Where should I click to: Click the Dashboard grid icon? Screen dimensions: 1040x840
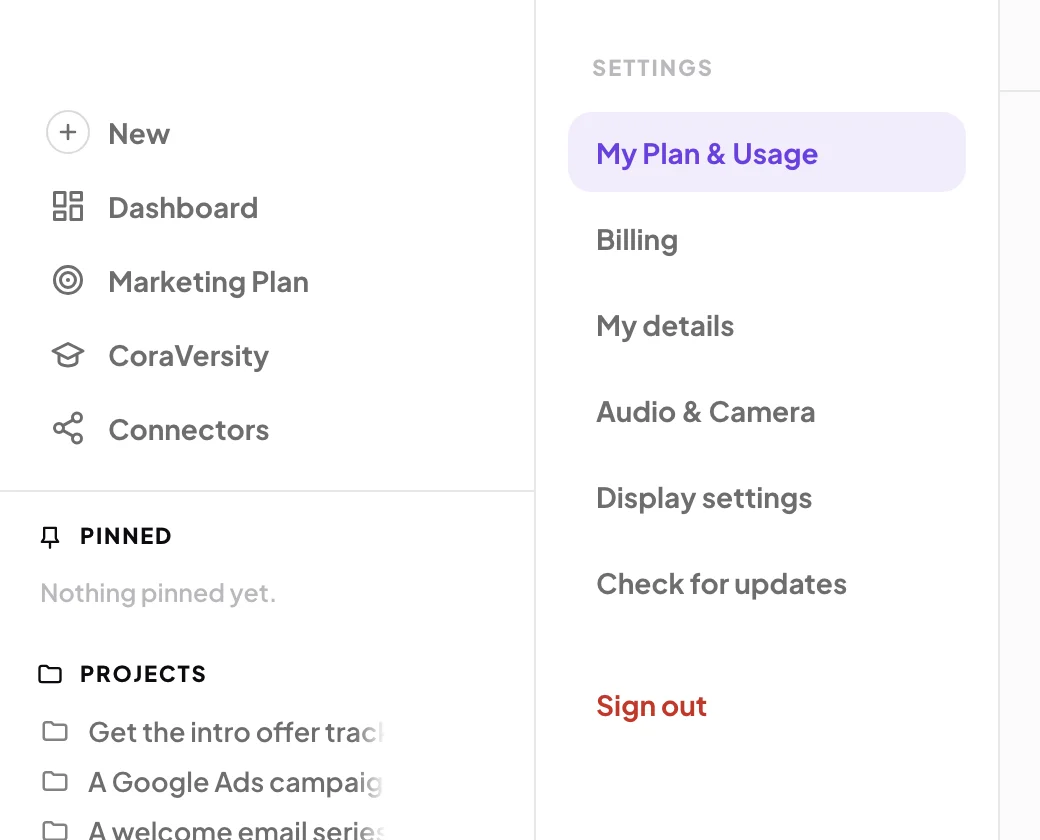pyautogui.click(x=68, y=206)
